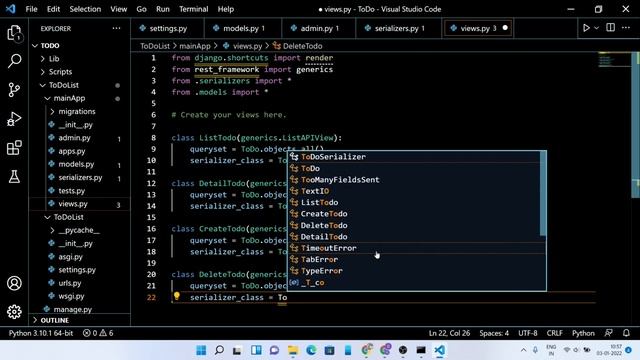Screen dimensions: 640x360
Task: Expand the Lib folder
Action: 53,59
